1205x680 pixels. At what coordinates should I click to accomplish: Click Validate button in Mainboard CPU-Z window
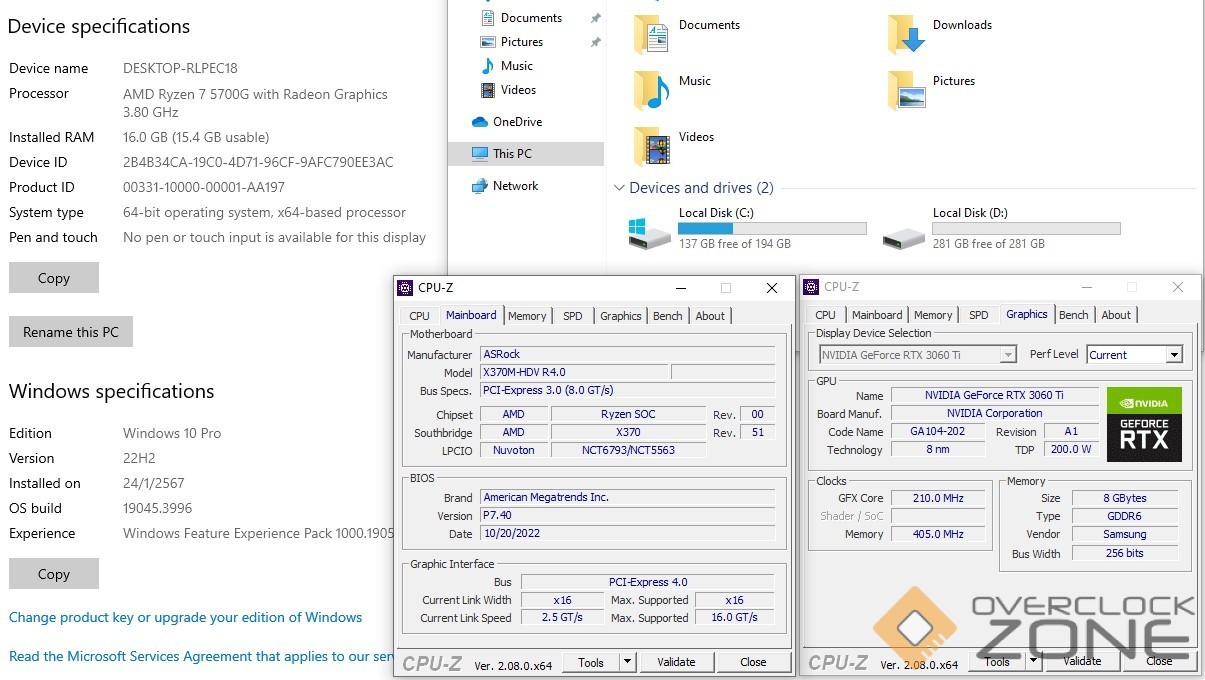(x=676, y=662)
